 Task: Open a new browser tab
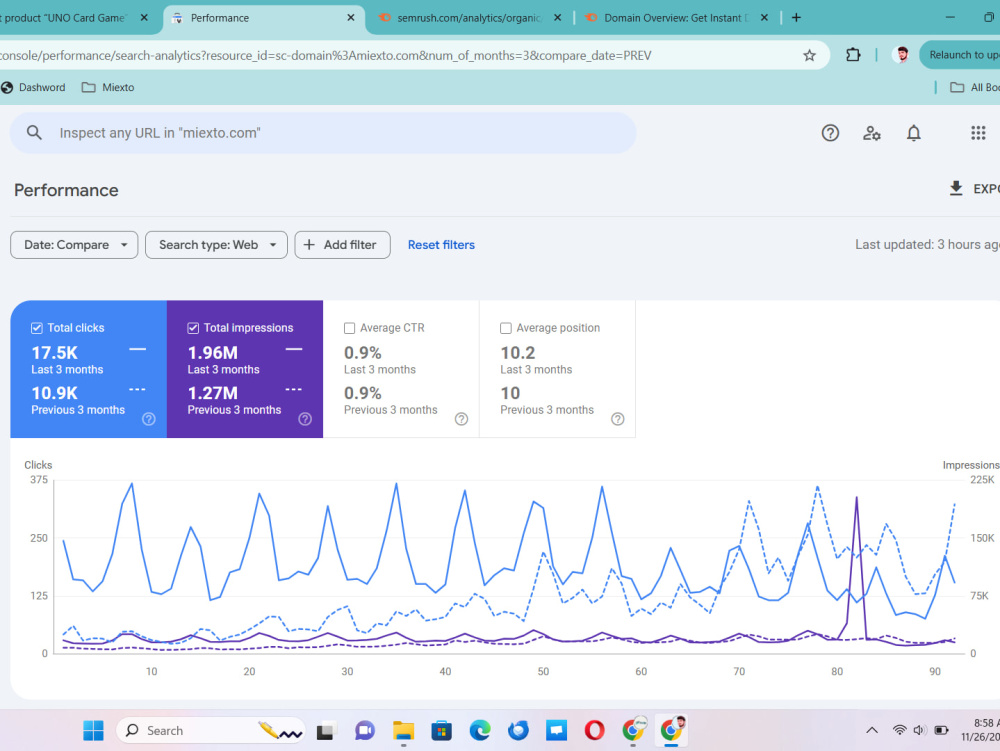point(796,18)
